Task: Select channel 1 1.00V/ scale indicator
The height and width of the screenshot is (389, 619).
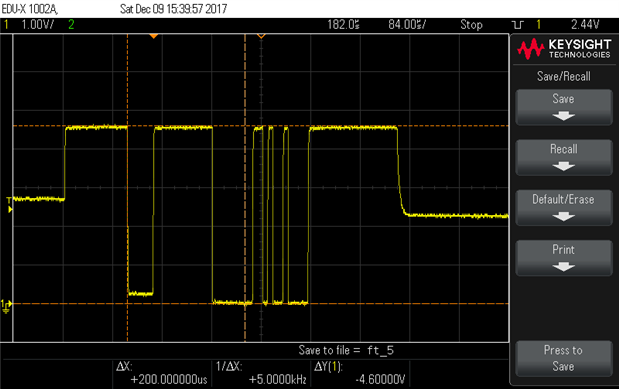Action: pyautogui.click(x=38, y=25)
